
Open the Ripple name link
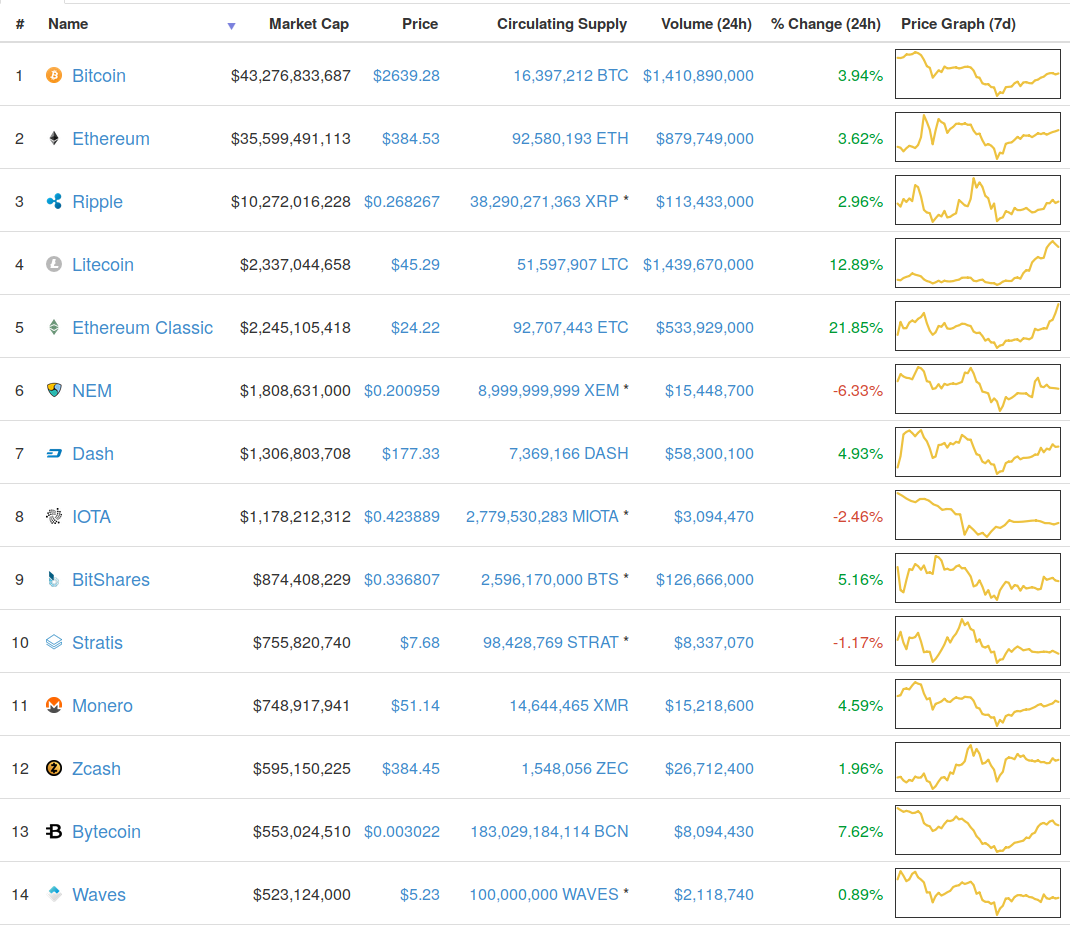click(98, 201)
